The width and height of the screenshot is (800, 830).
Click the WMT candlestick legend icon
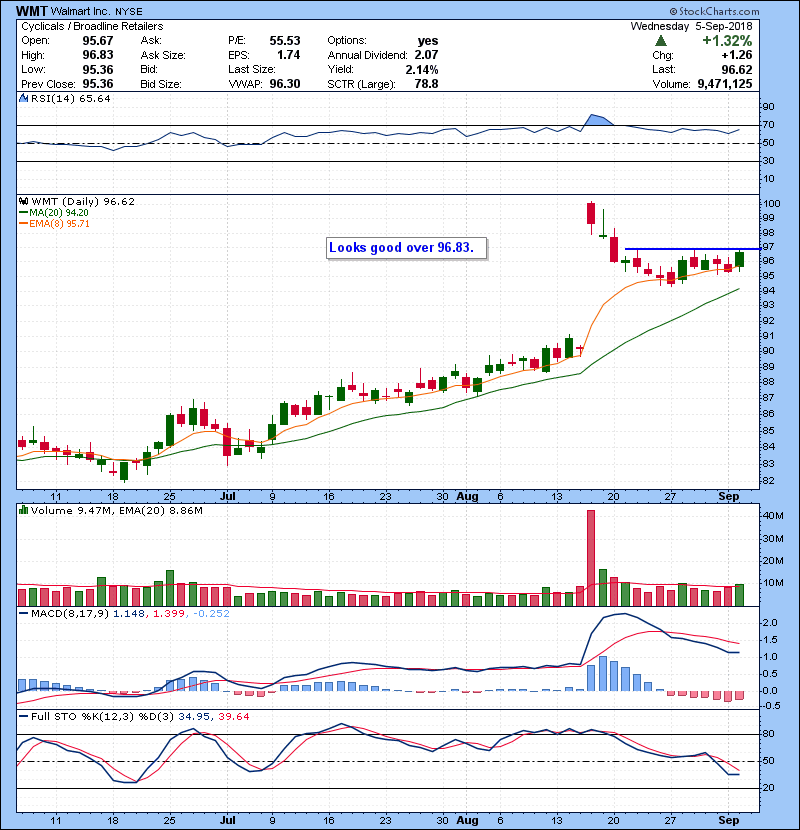(x=23, y=201)
